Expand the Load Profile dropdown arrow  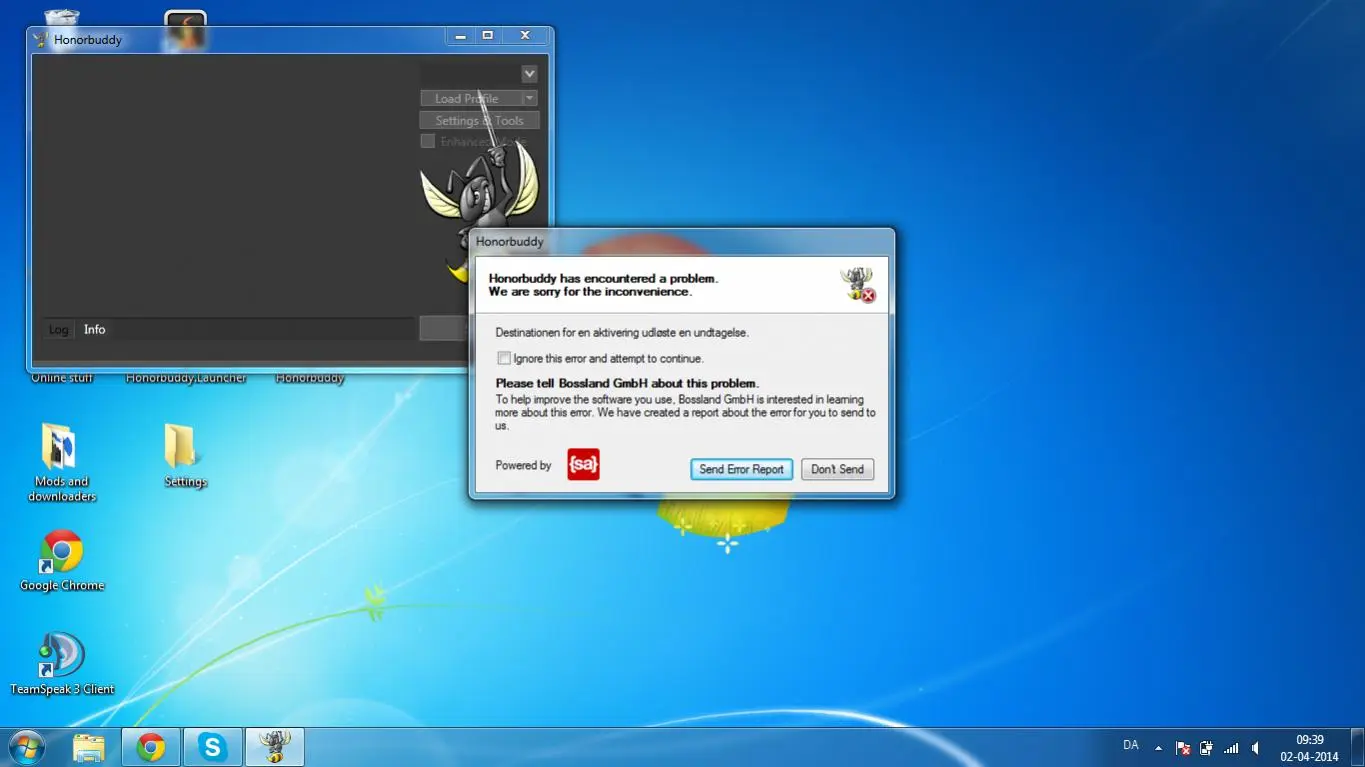pos(530,98)
